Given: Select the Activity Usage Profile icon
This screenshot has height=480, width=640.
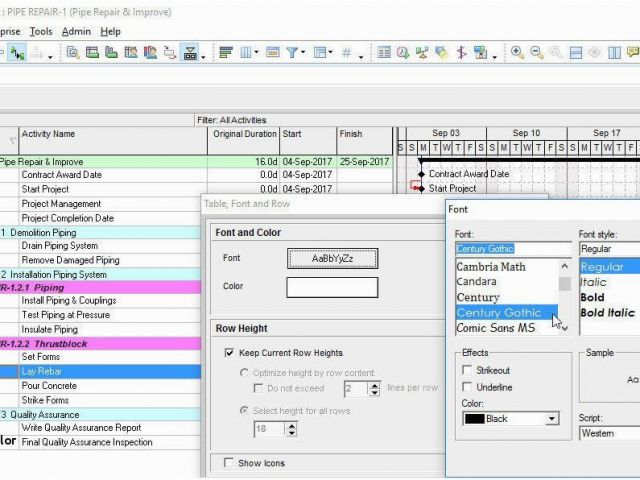Looking at the screenshot, I should [111, 53].
